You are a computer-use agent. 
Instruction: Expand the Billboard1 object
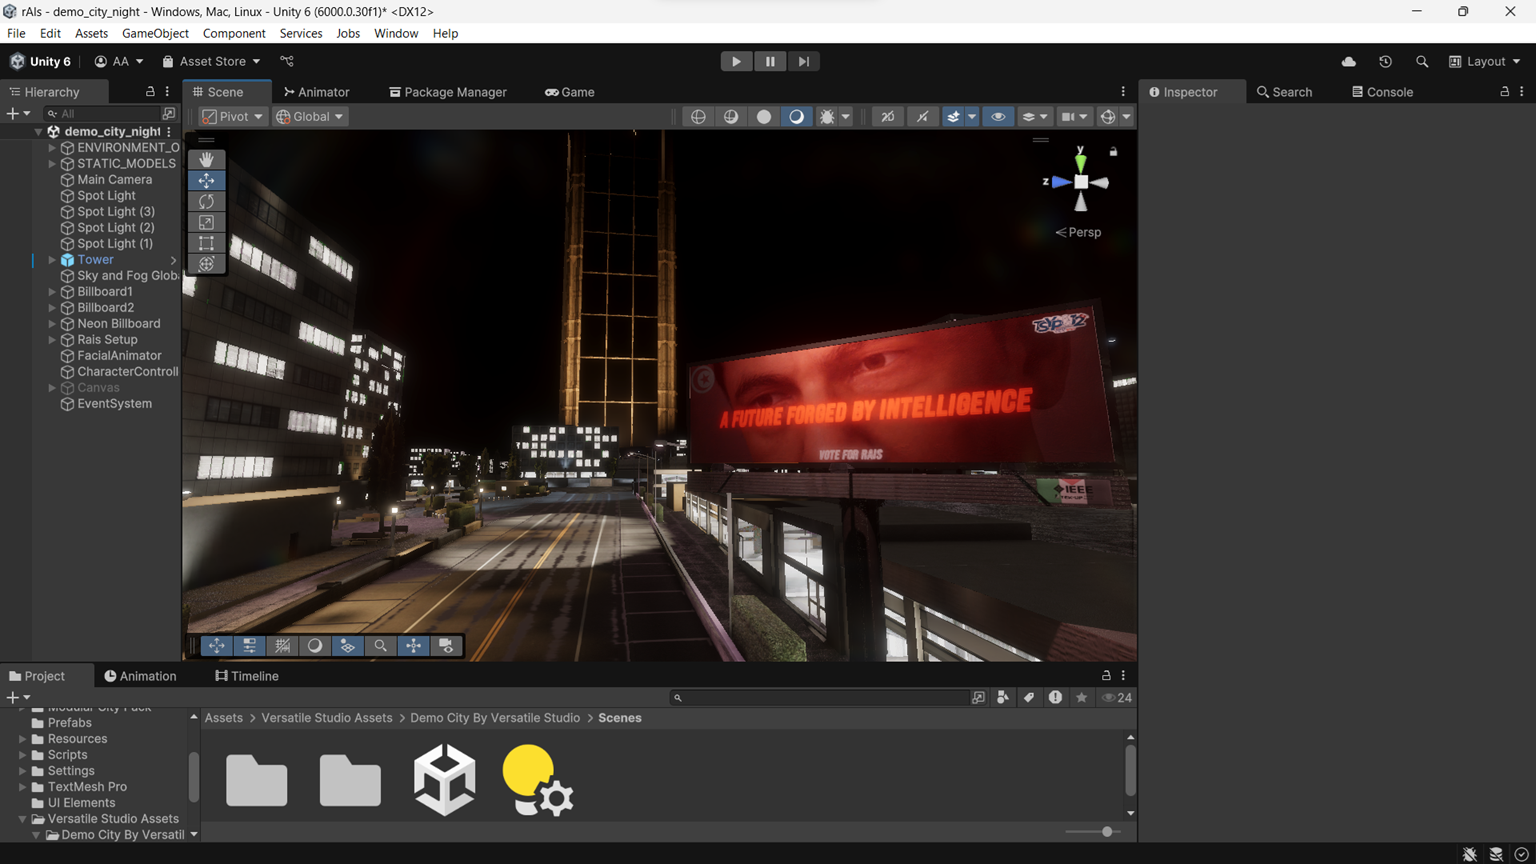coord(52,292)
